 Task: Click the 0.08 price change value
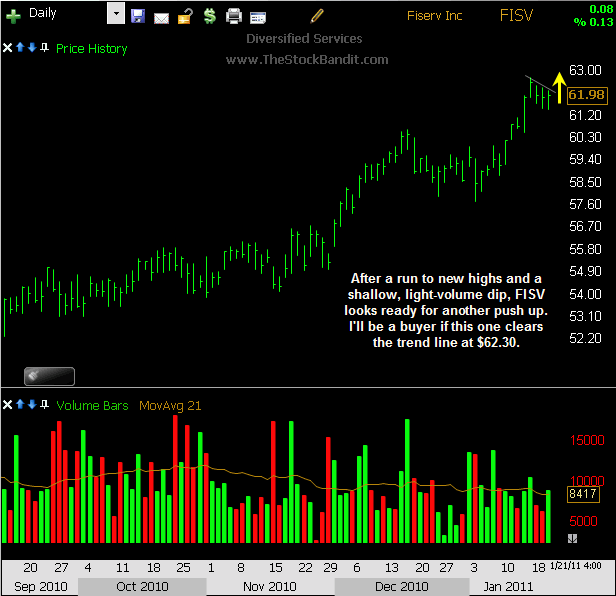click(601, 9)
